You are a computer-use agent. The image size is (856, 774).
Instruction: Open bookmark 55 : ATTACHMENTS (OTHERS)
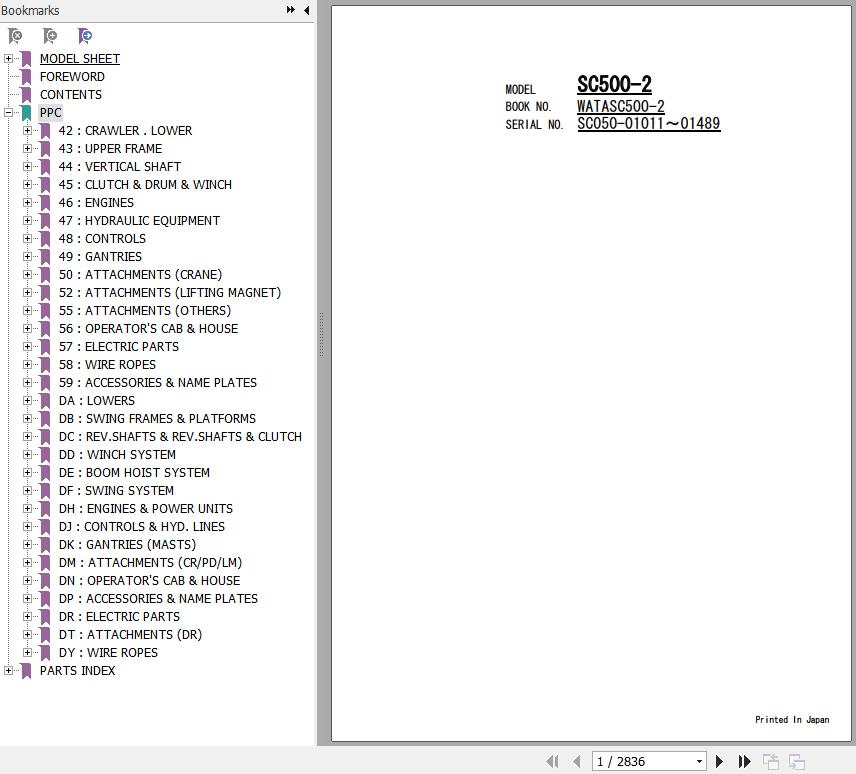click(145, 311)
